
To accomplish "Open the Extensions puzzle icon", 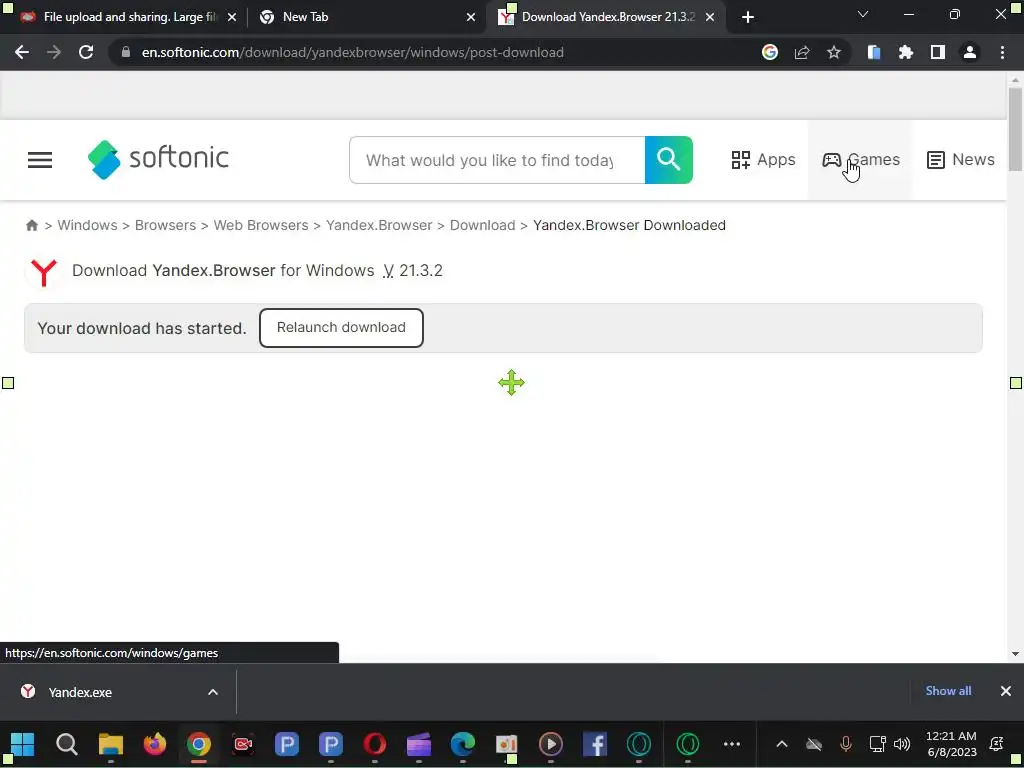I will pyautogui.click(x=906, y=52).
